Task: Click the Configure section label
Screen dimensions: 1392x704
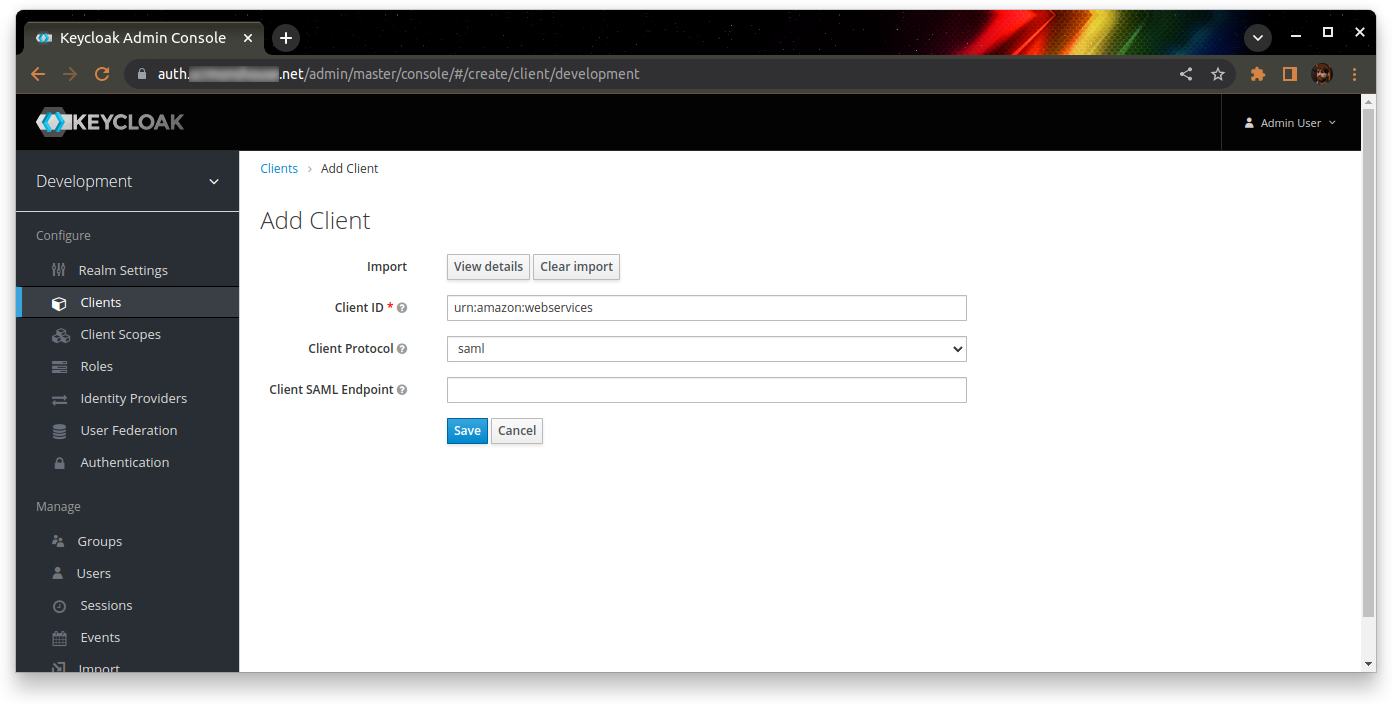Action: pos(63,236)
